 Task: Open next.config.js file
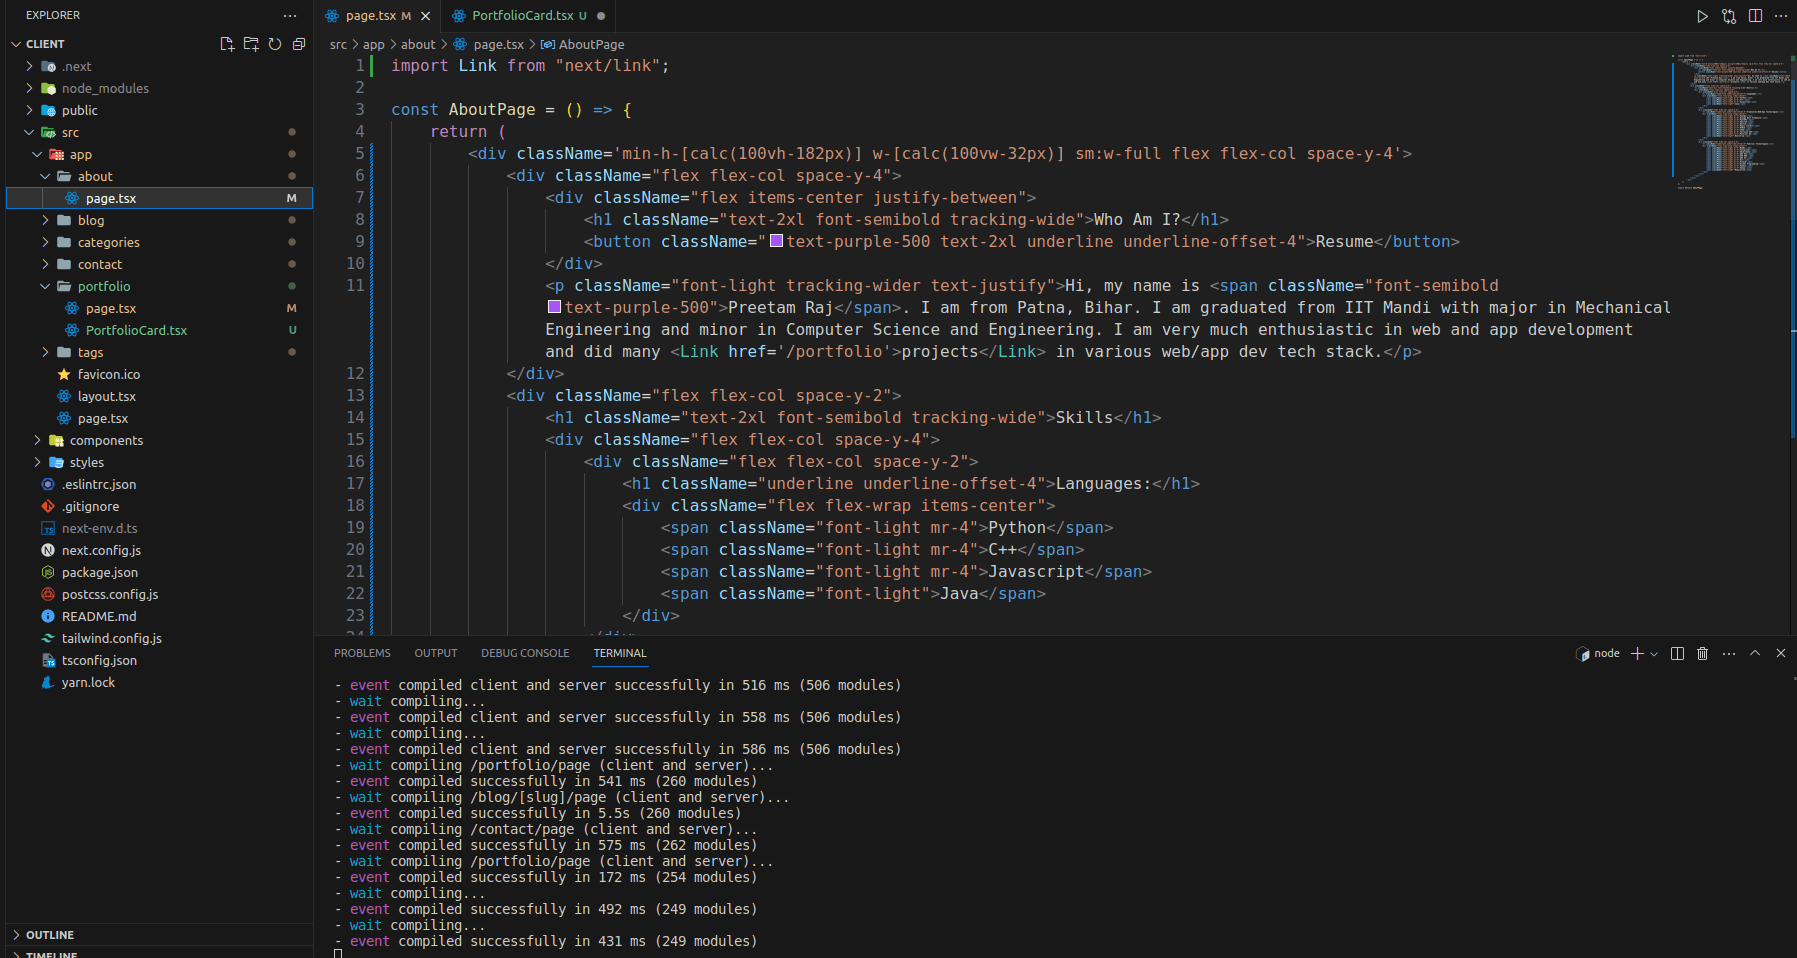click(x=101, y=550)
